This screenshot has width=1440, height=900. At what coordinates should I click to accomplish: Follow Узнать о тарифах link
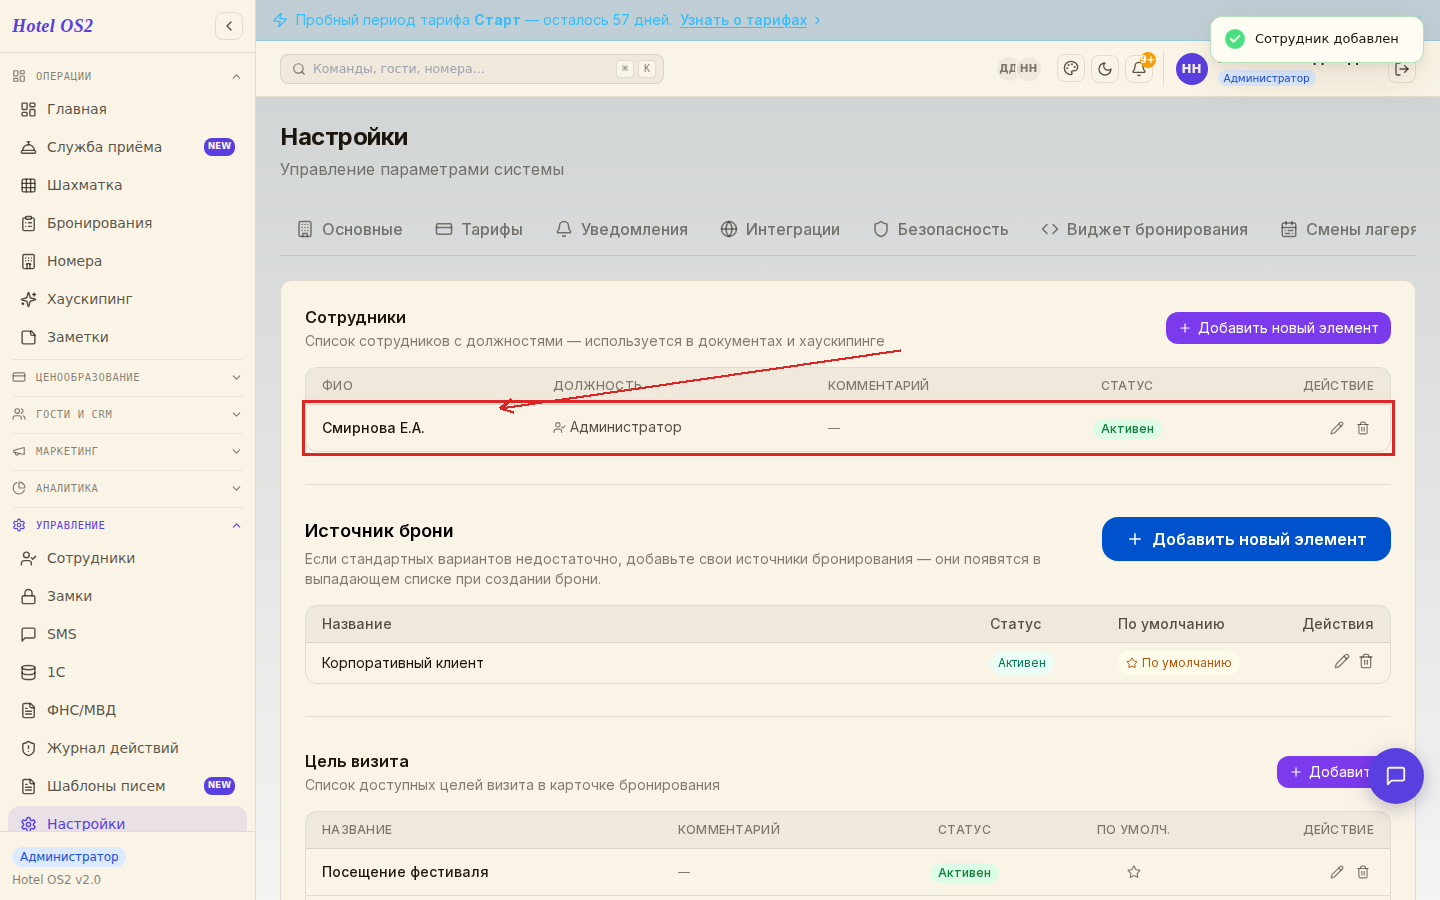743,20
